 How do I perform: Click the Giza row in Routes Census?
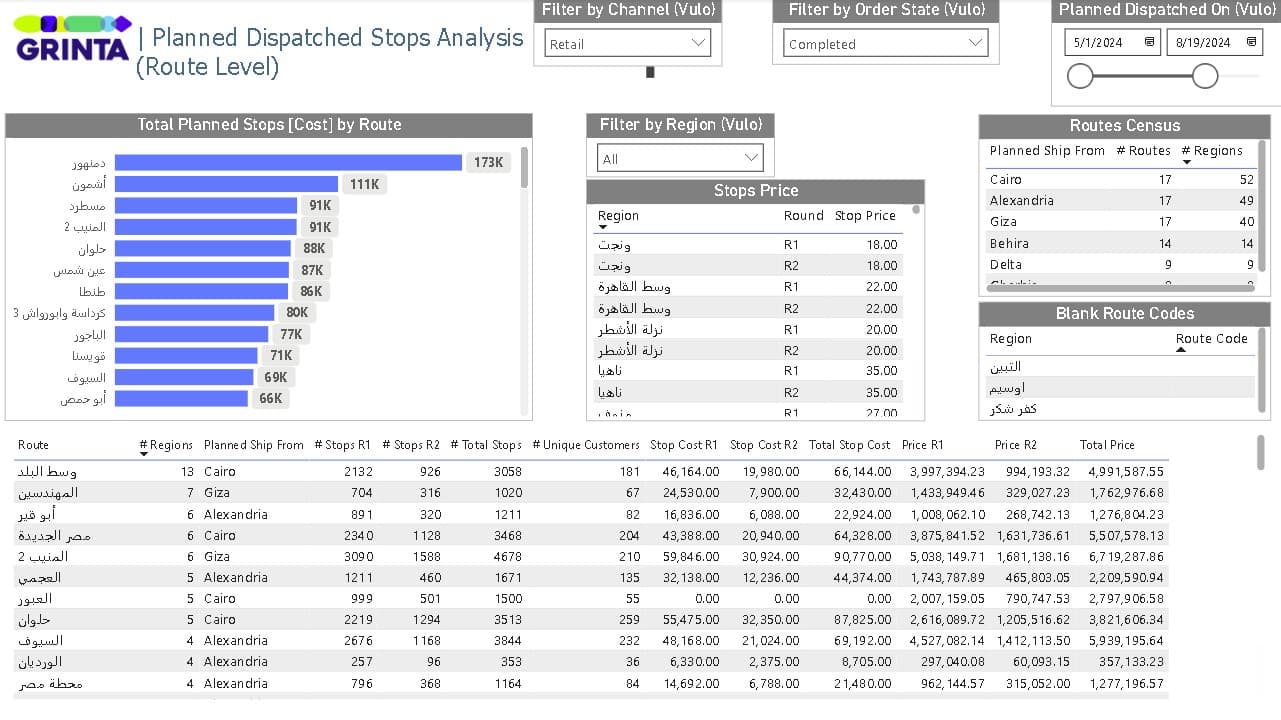[x=1120, y=222]
